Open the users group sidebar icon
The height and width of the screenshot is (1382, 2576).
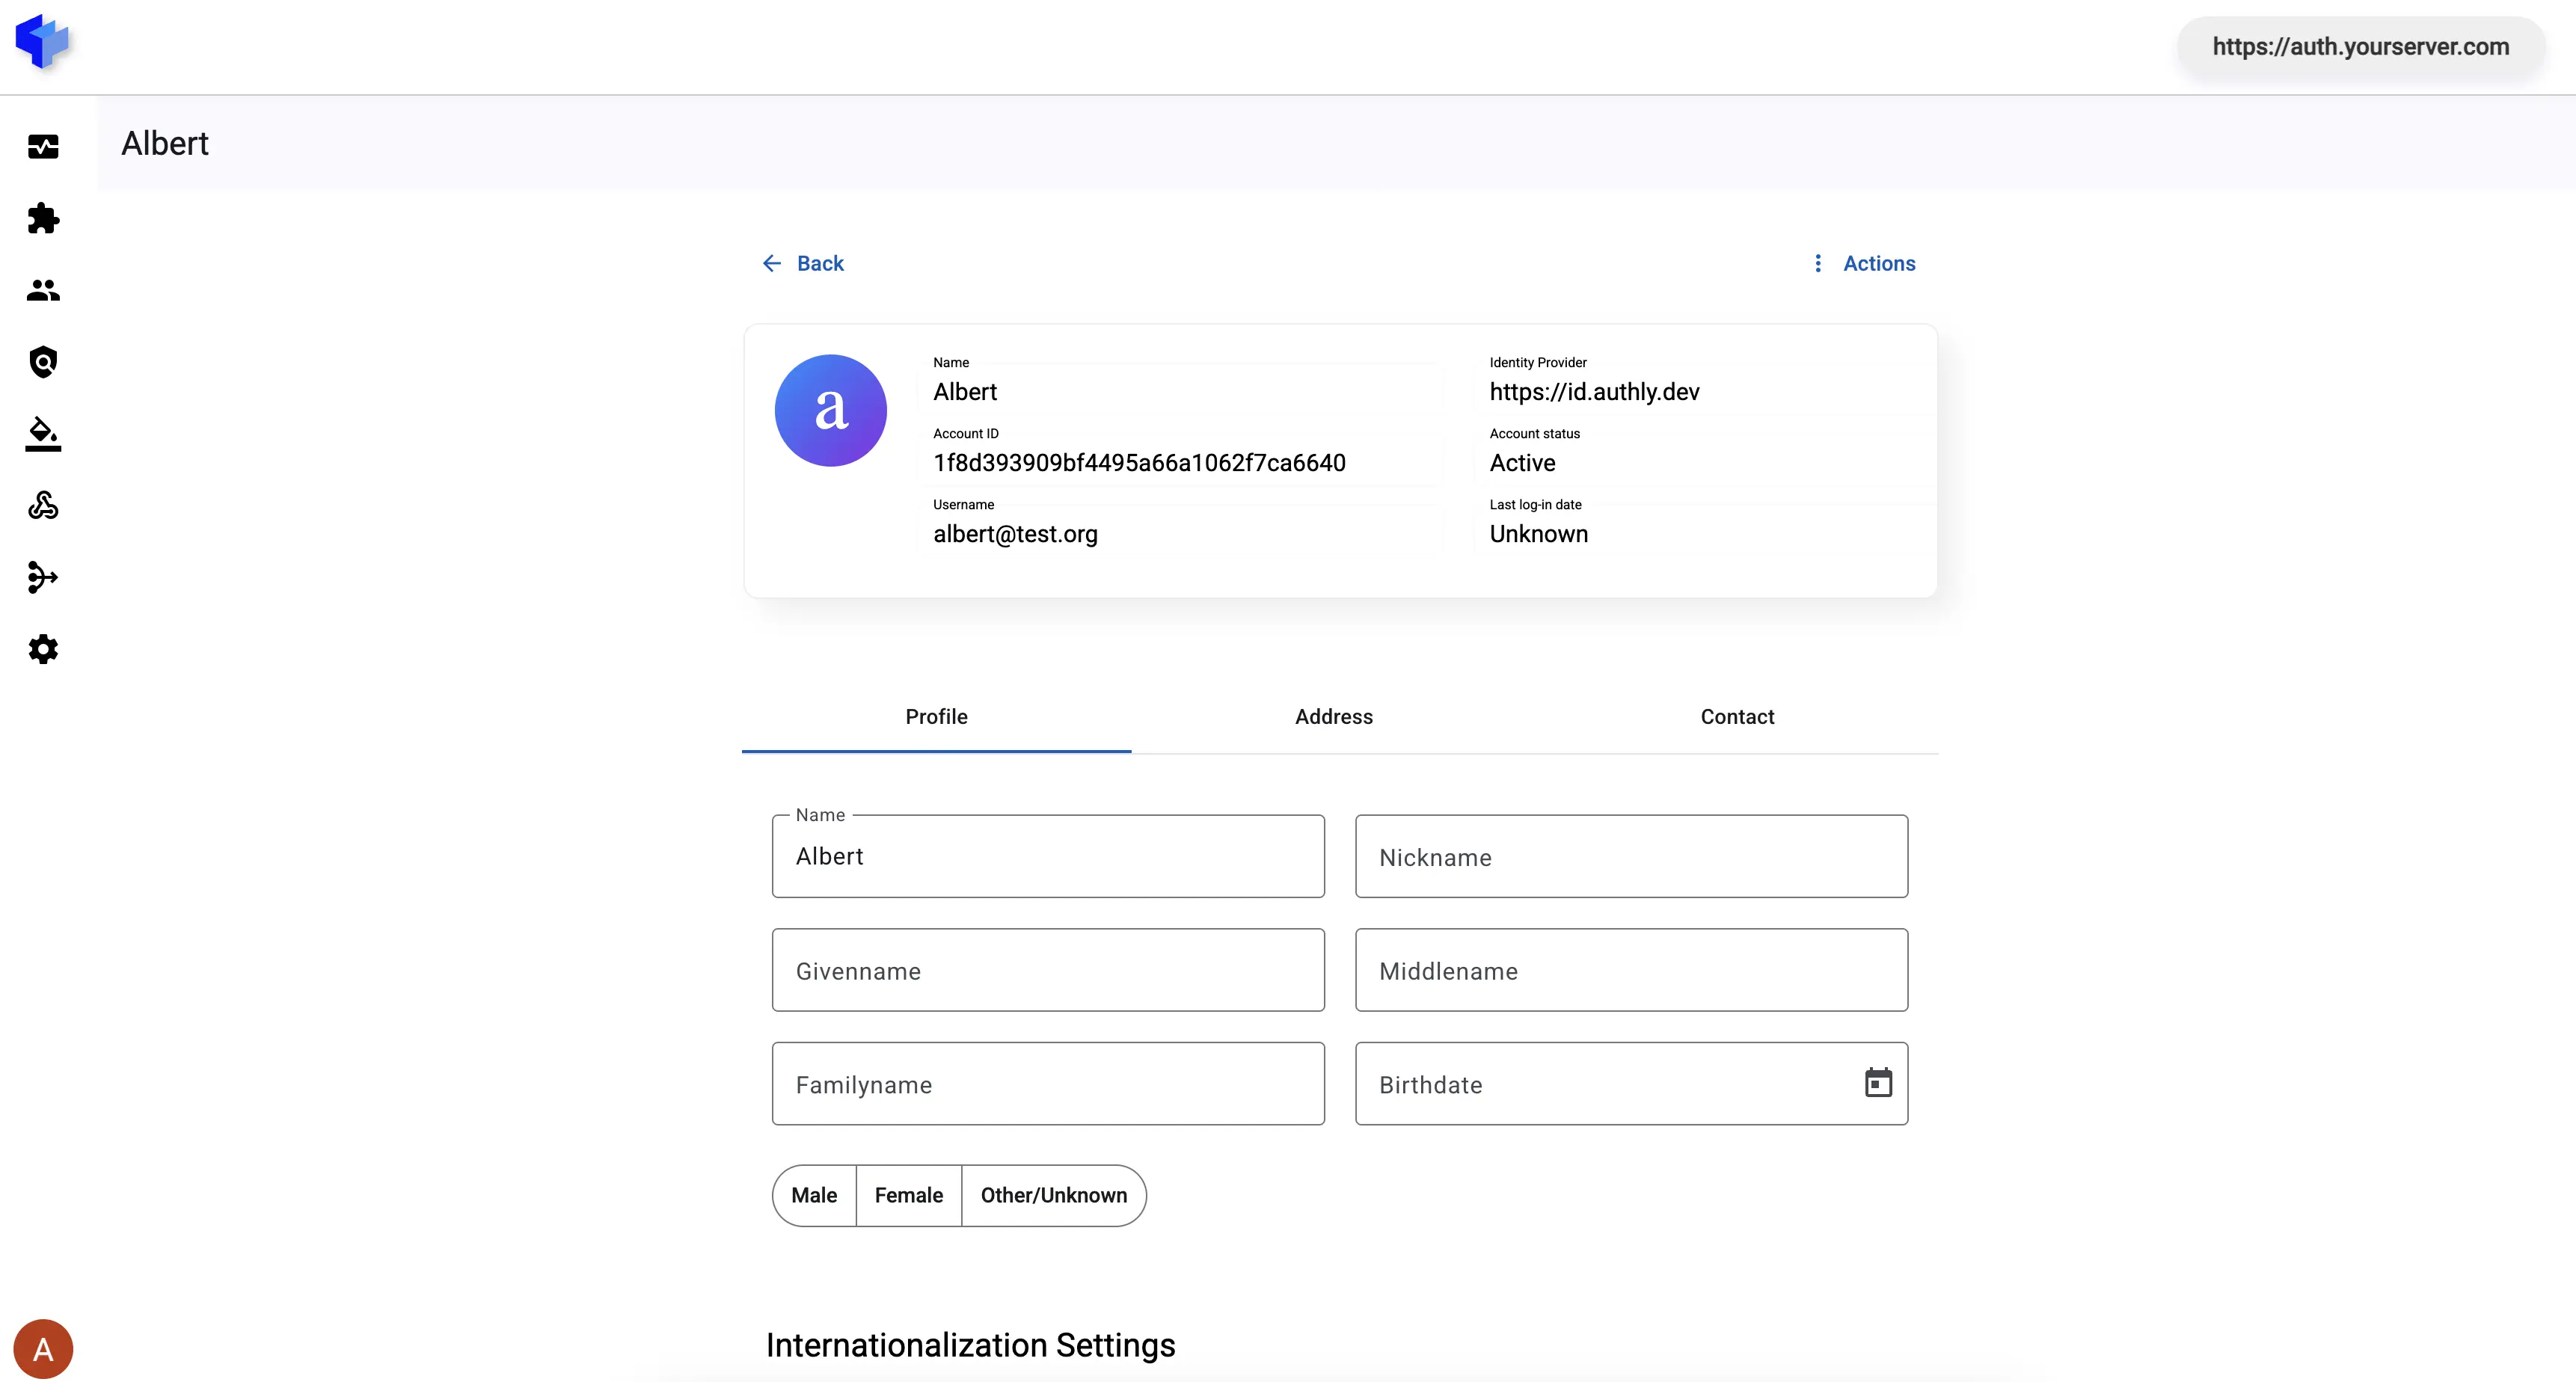click(x=43, y=290)
